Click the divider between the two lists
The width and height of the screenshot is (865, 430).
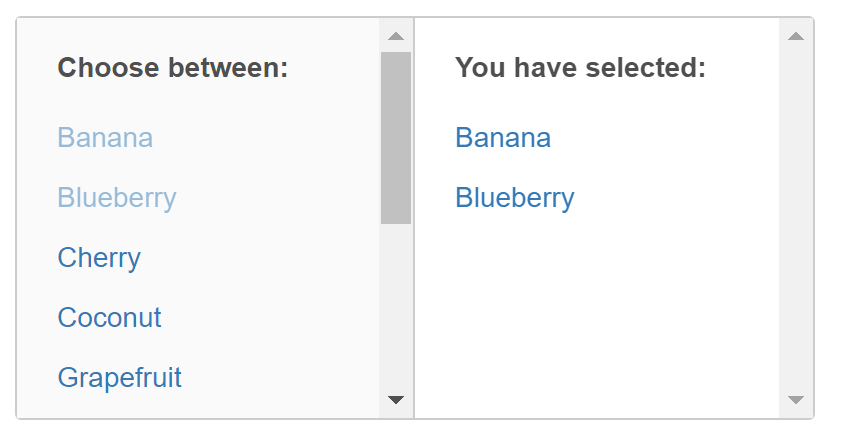click(414, 220)
